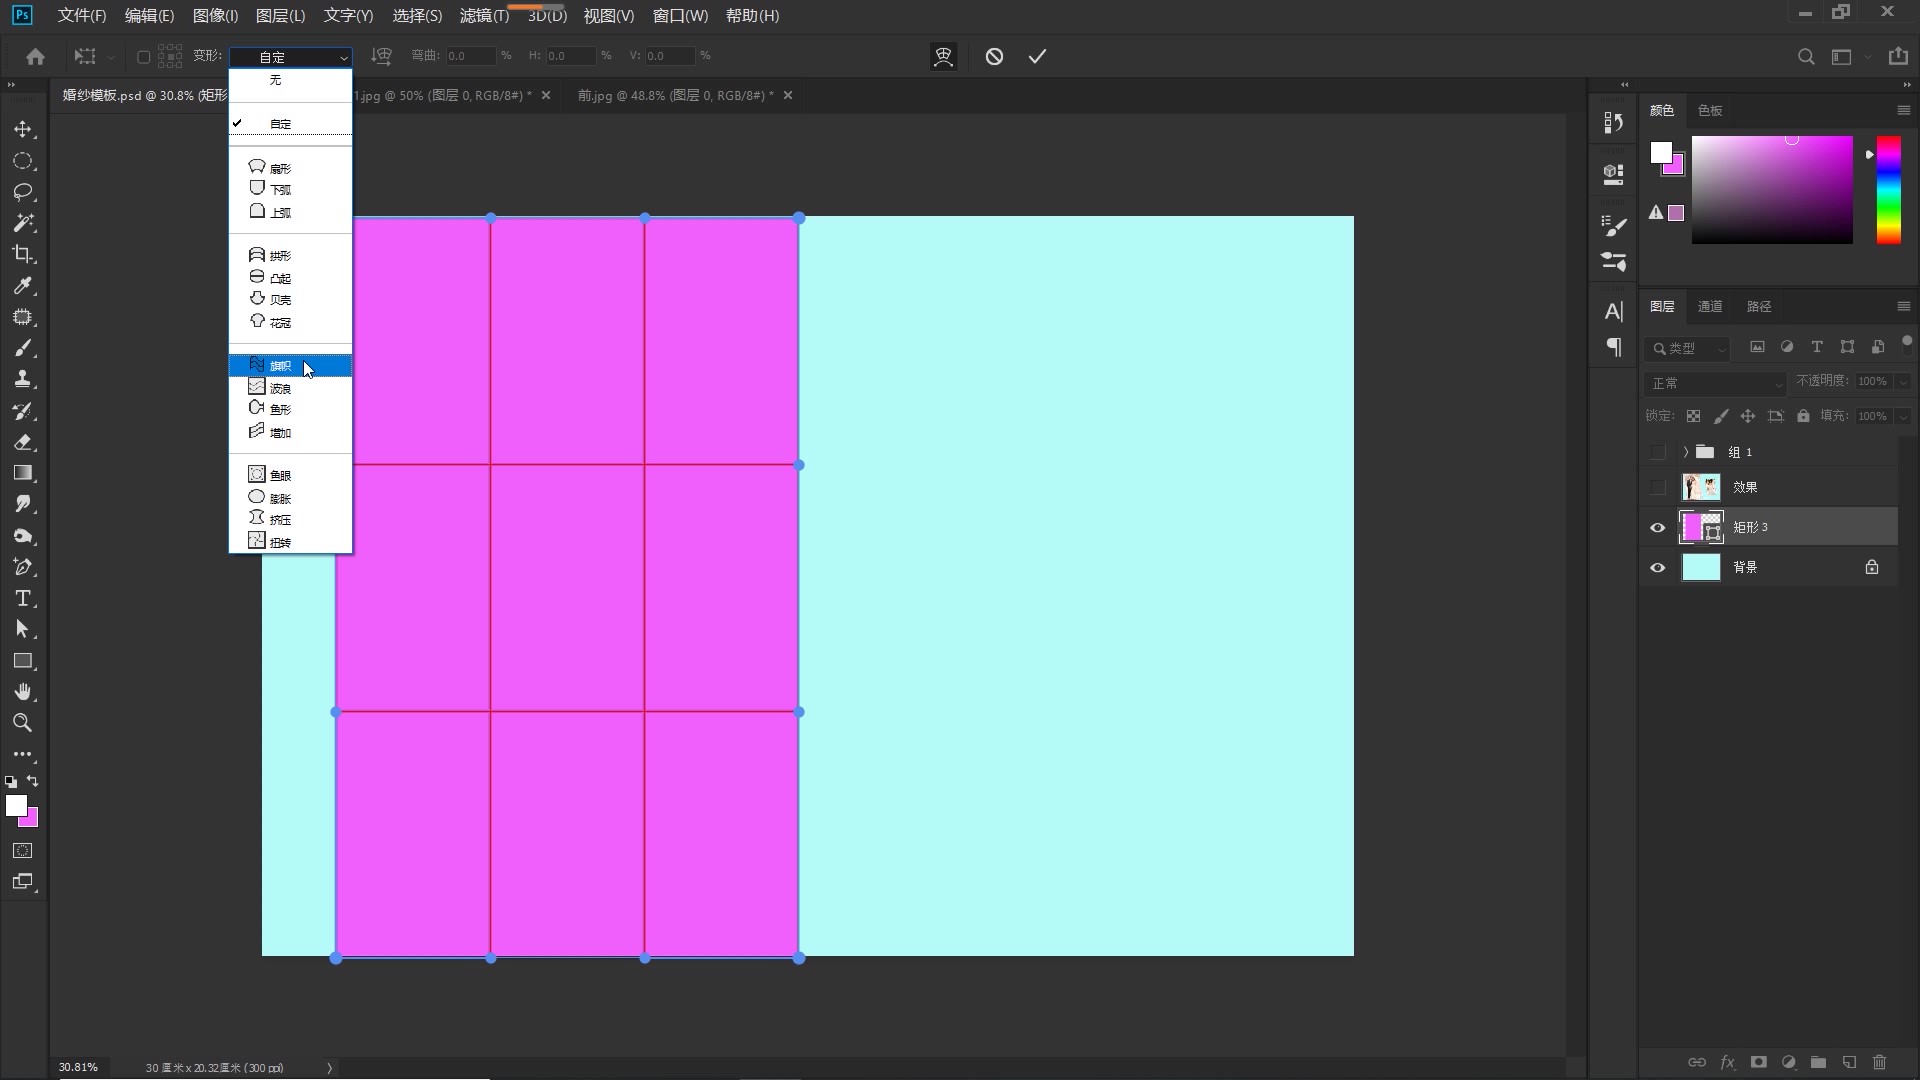1920x1080 pixels.
Task: Commit the warp transform with checkmark
Action: point(1037,57)
